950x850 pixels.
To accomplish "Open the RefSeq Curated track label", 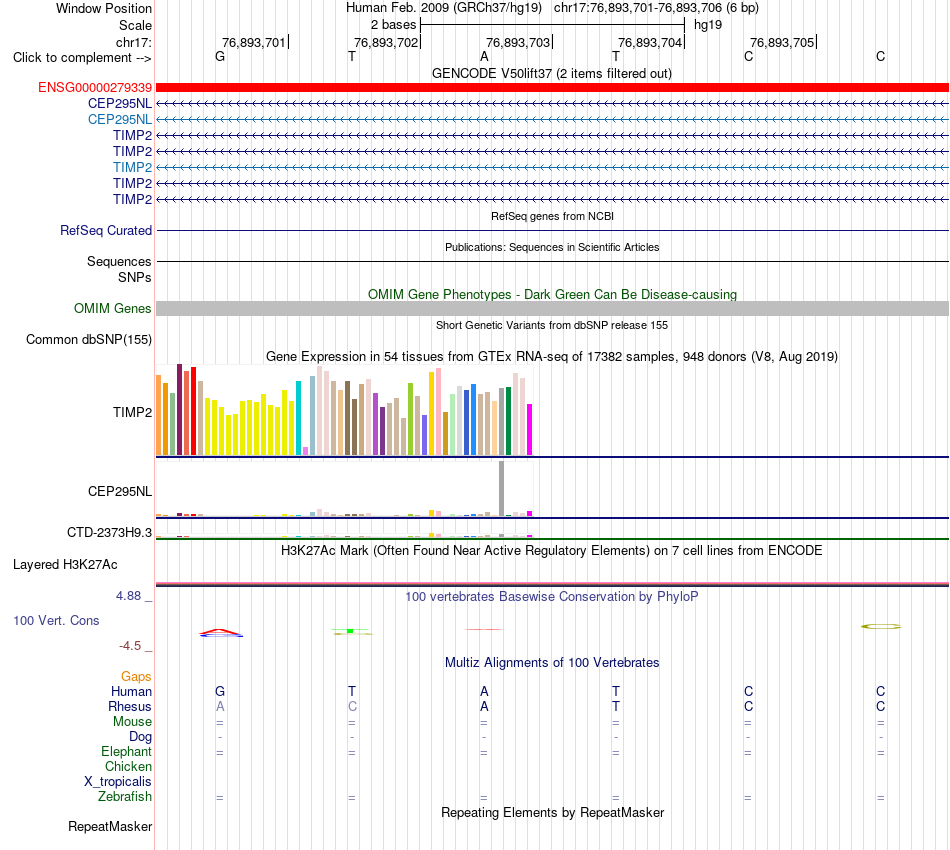I will pyautogui.click(x=106, y=230).
